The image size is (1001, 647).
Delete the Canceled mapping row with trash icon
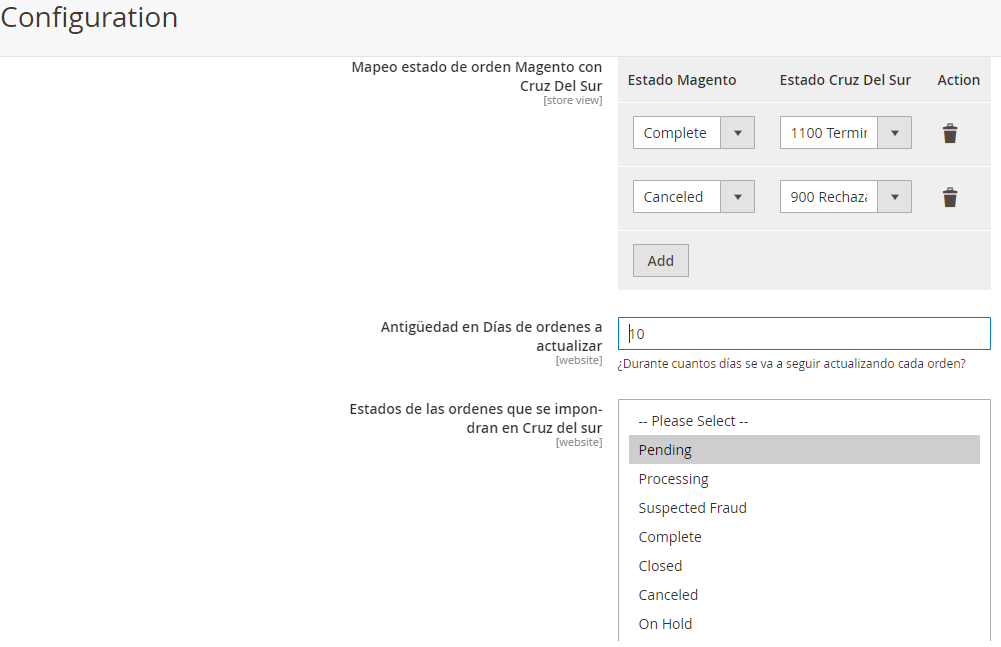click(950, 197)
